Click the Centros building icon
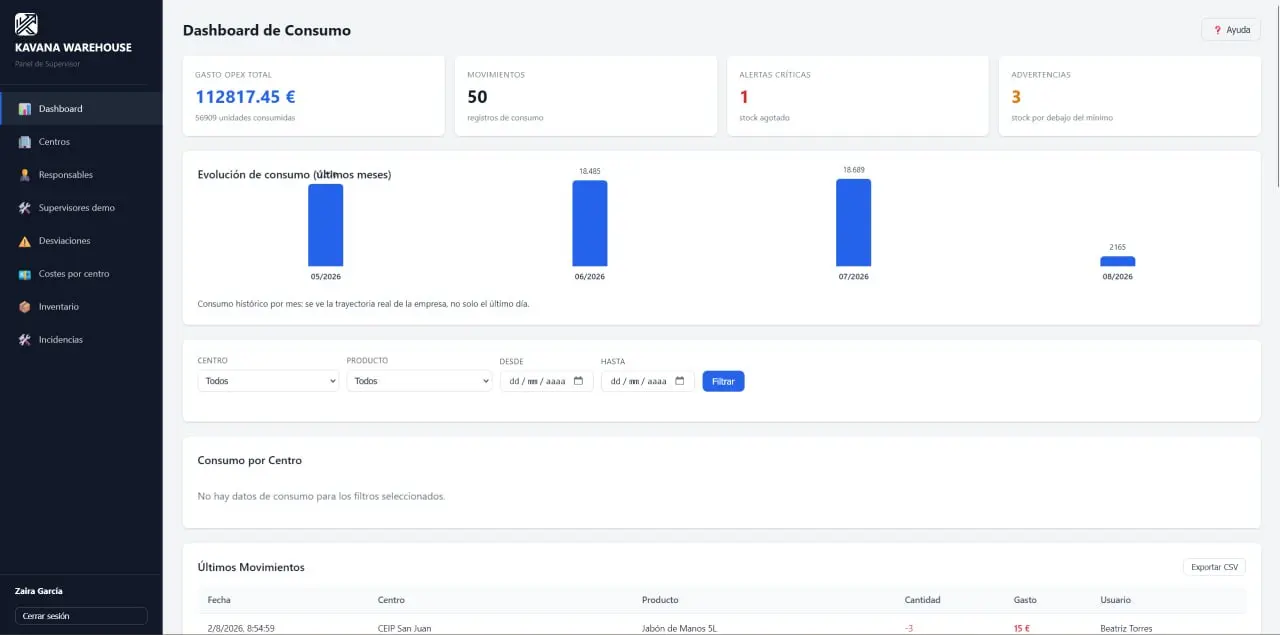 coord(25,142)
